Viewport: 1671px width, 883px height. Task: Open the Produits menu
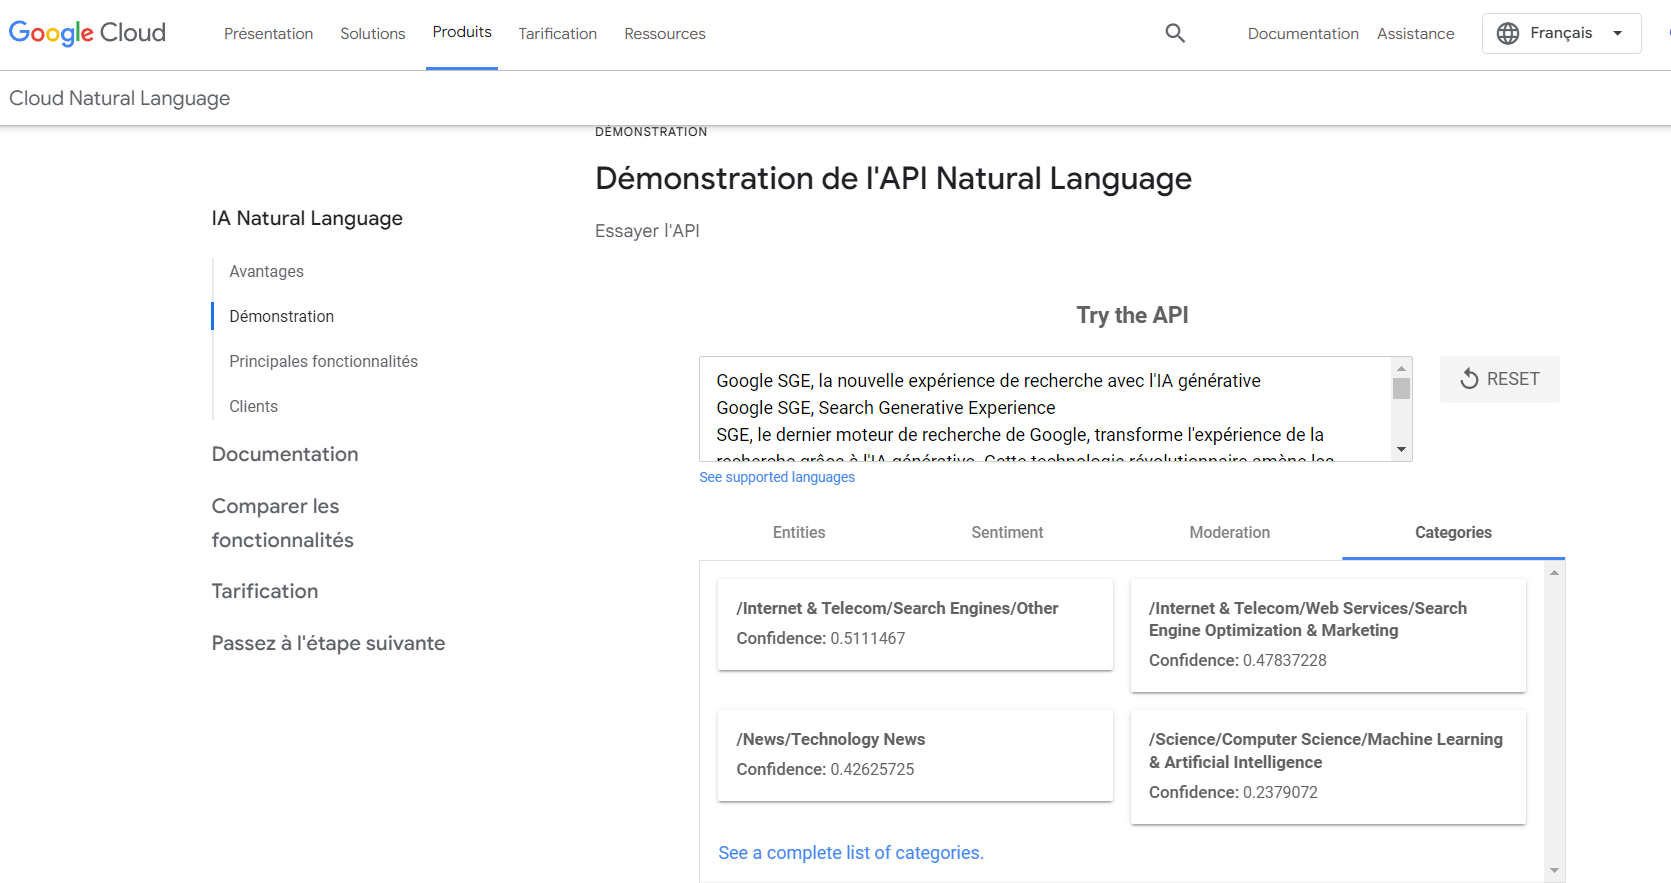point(462,32)
